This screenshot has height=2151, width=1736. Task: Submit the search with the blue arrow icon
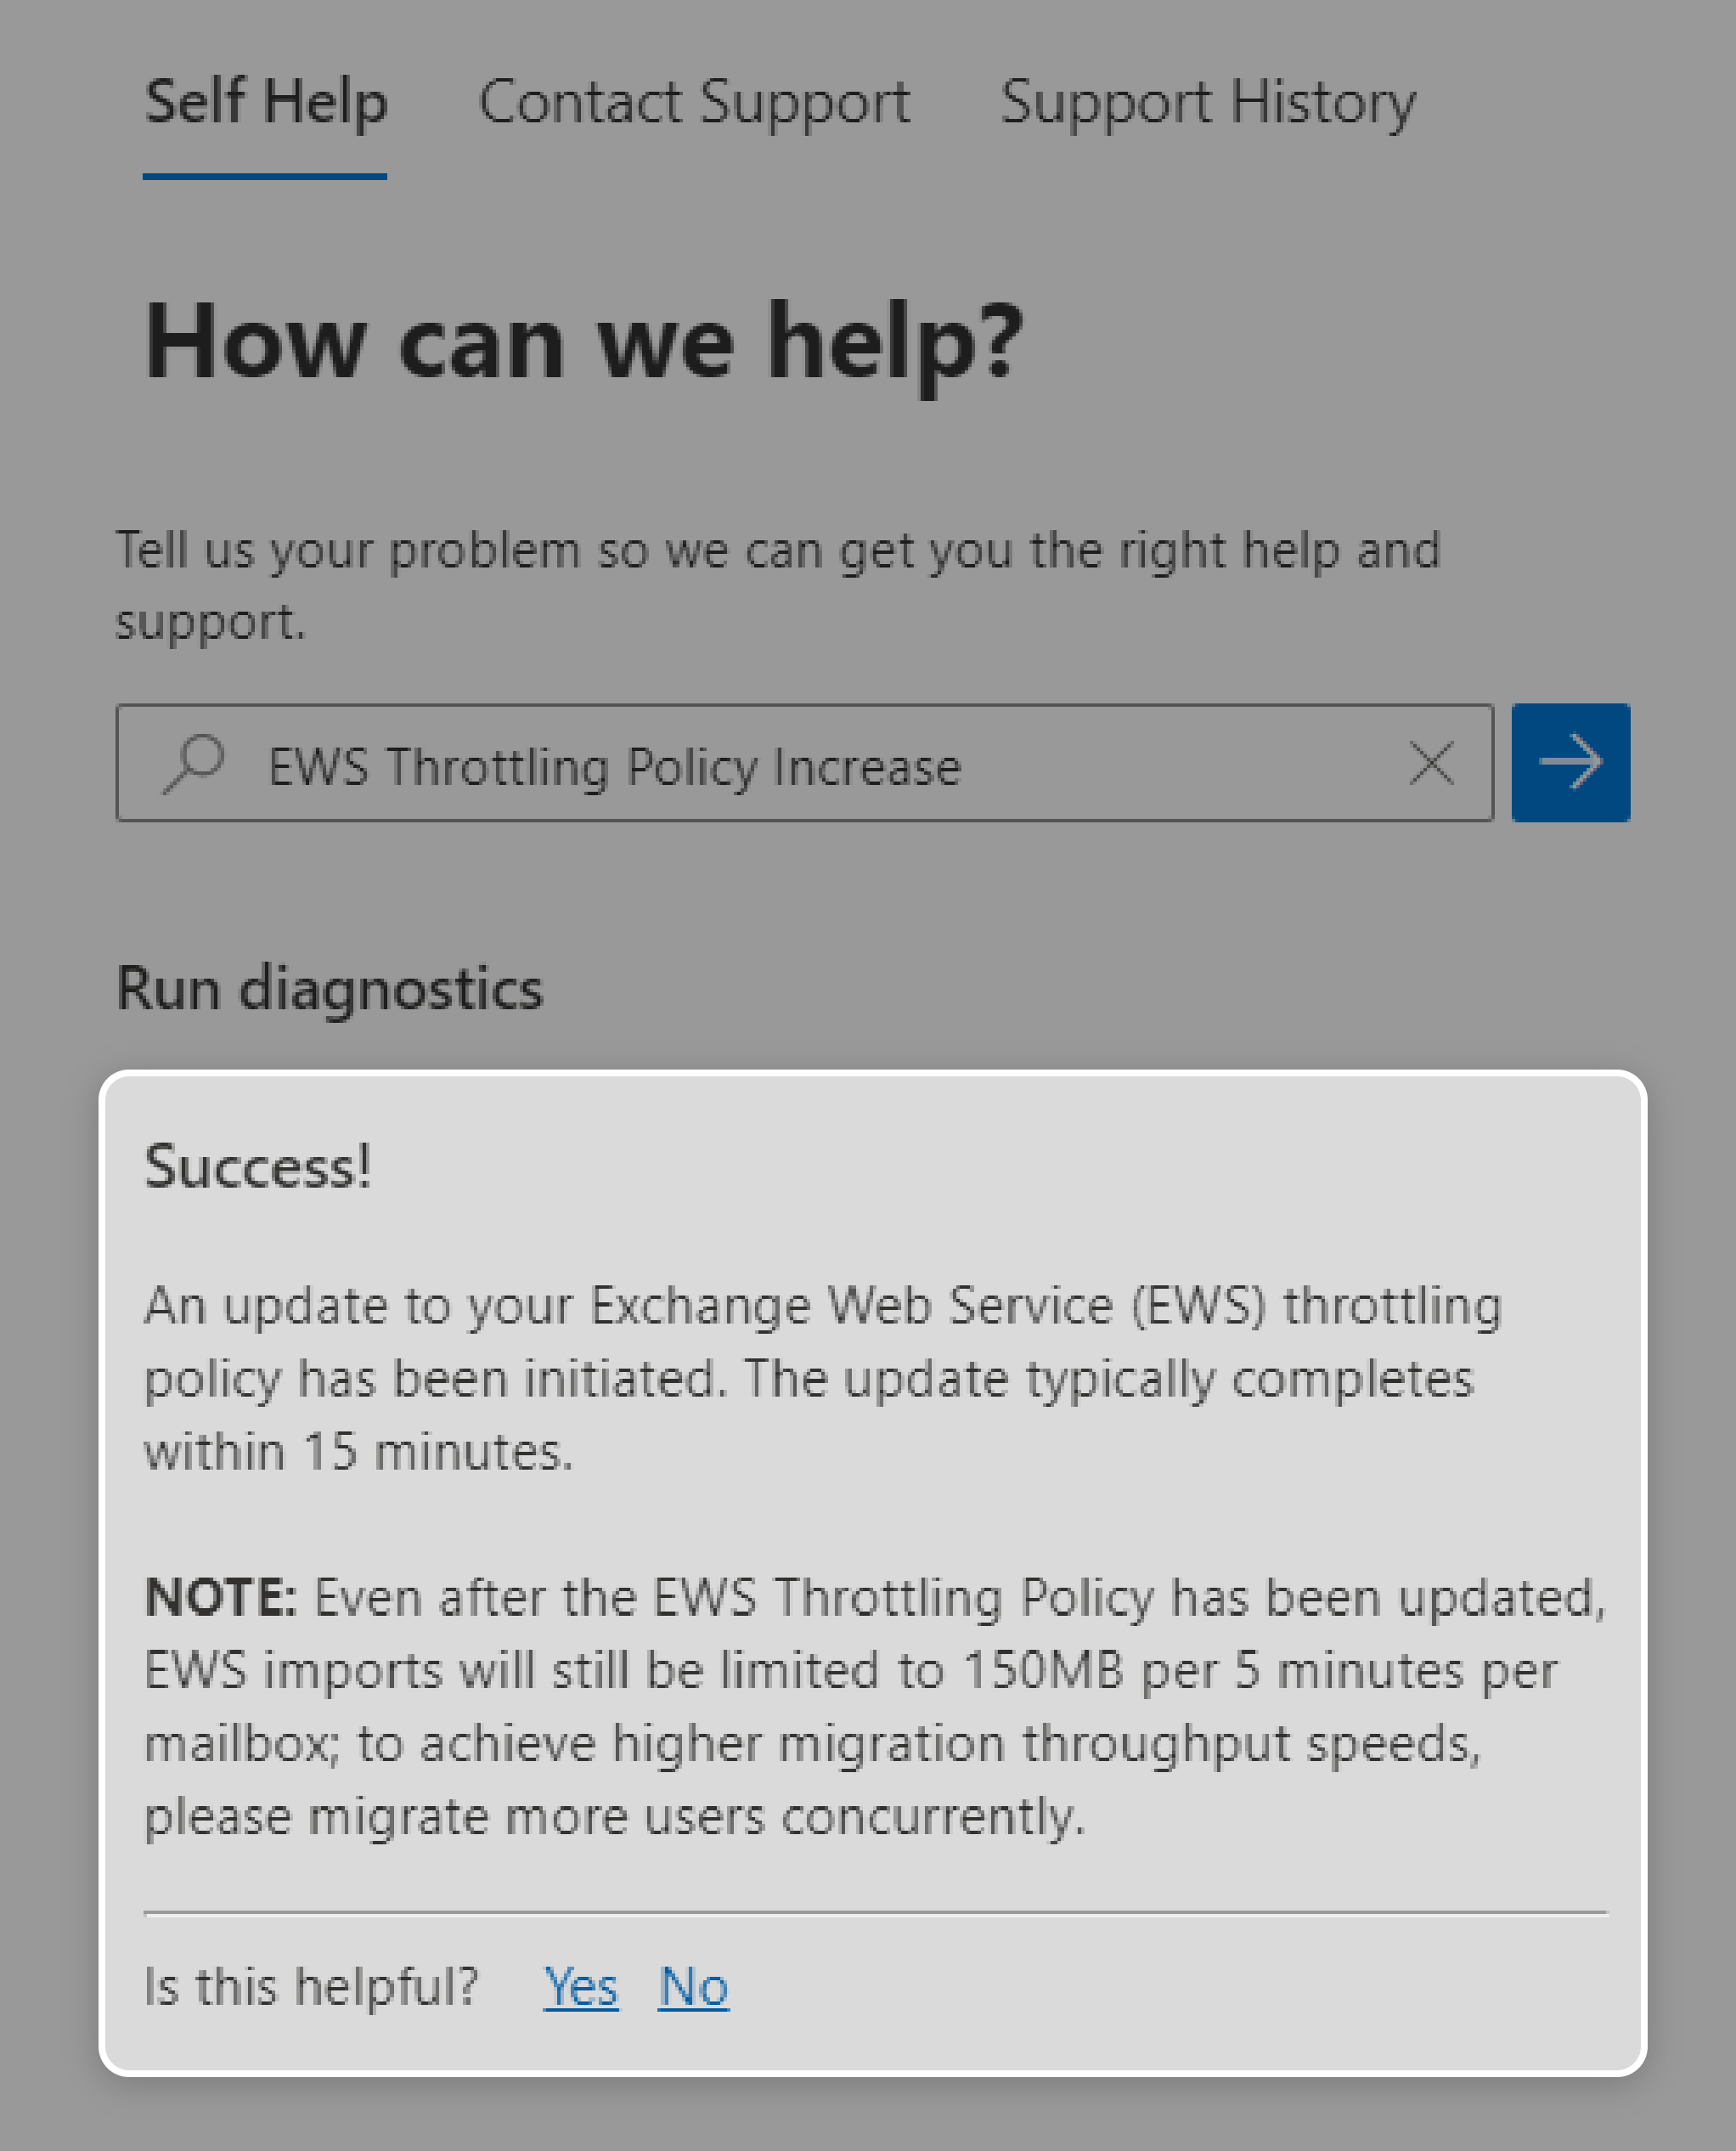1571,762
